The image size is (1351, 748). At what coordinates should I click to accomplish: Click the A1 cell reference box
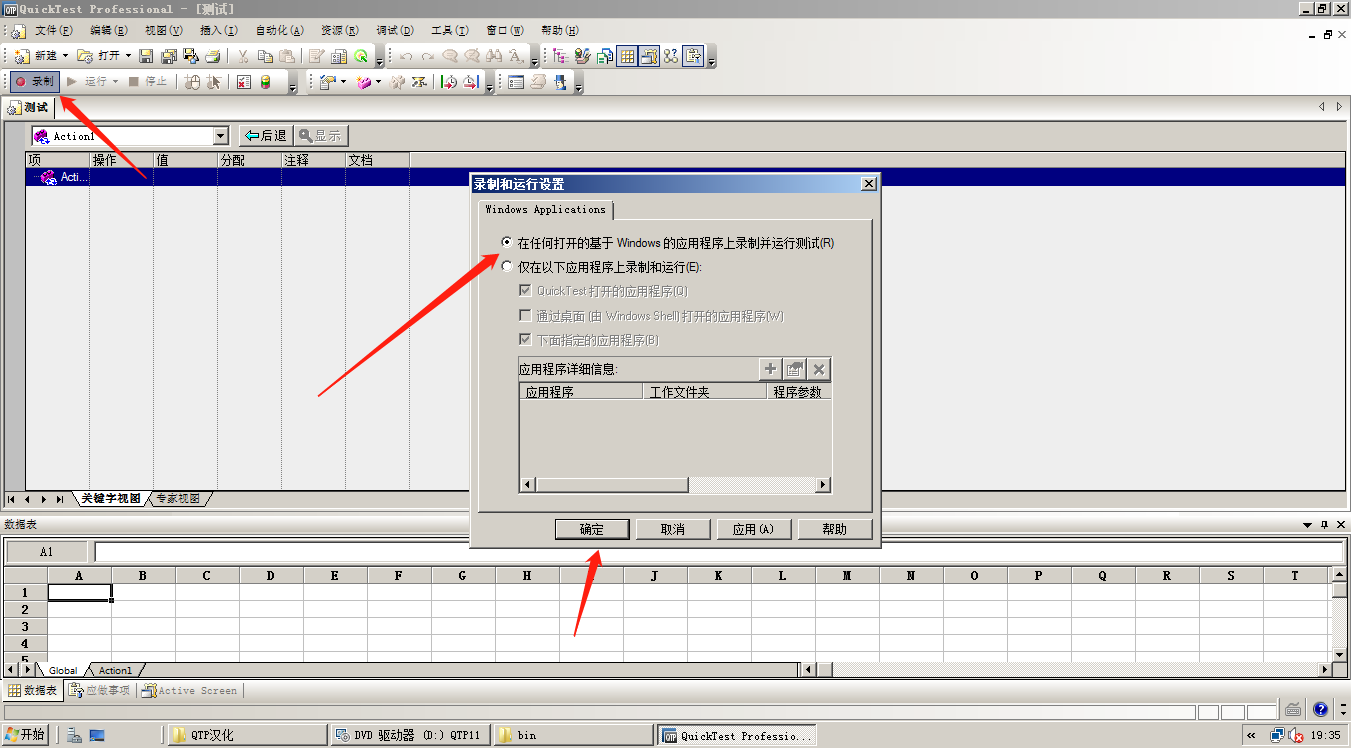click(47, 552)
